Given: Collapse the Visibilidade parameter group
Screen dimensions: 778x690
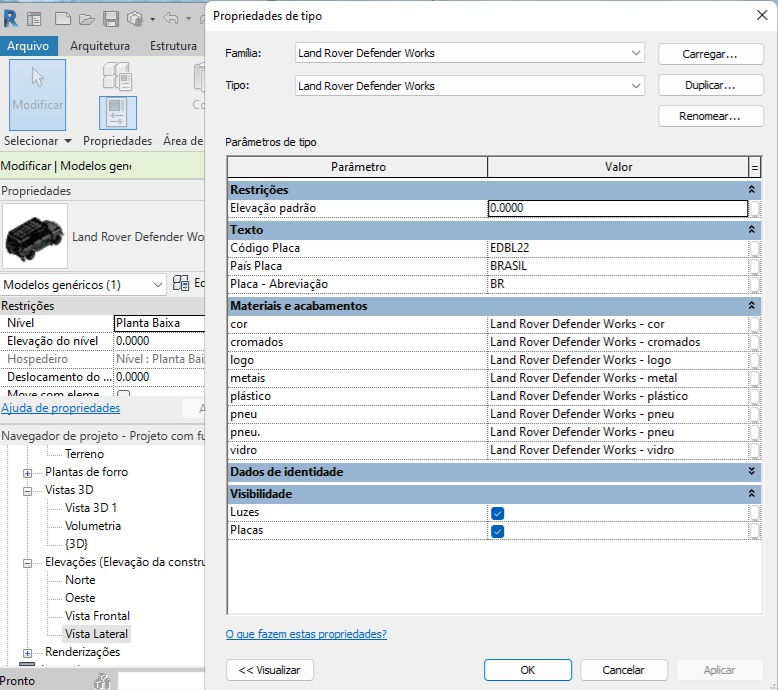Looking at the screenshot, I should pos(751,494).
